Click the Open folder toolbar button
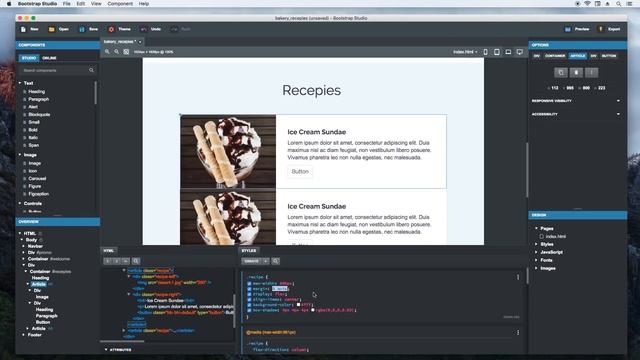The image size is (640, 360). [58, 29]
